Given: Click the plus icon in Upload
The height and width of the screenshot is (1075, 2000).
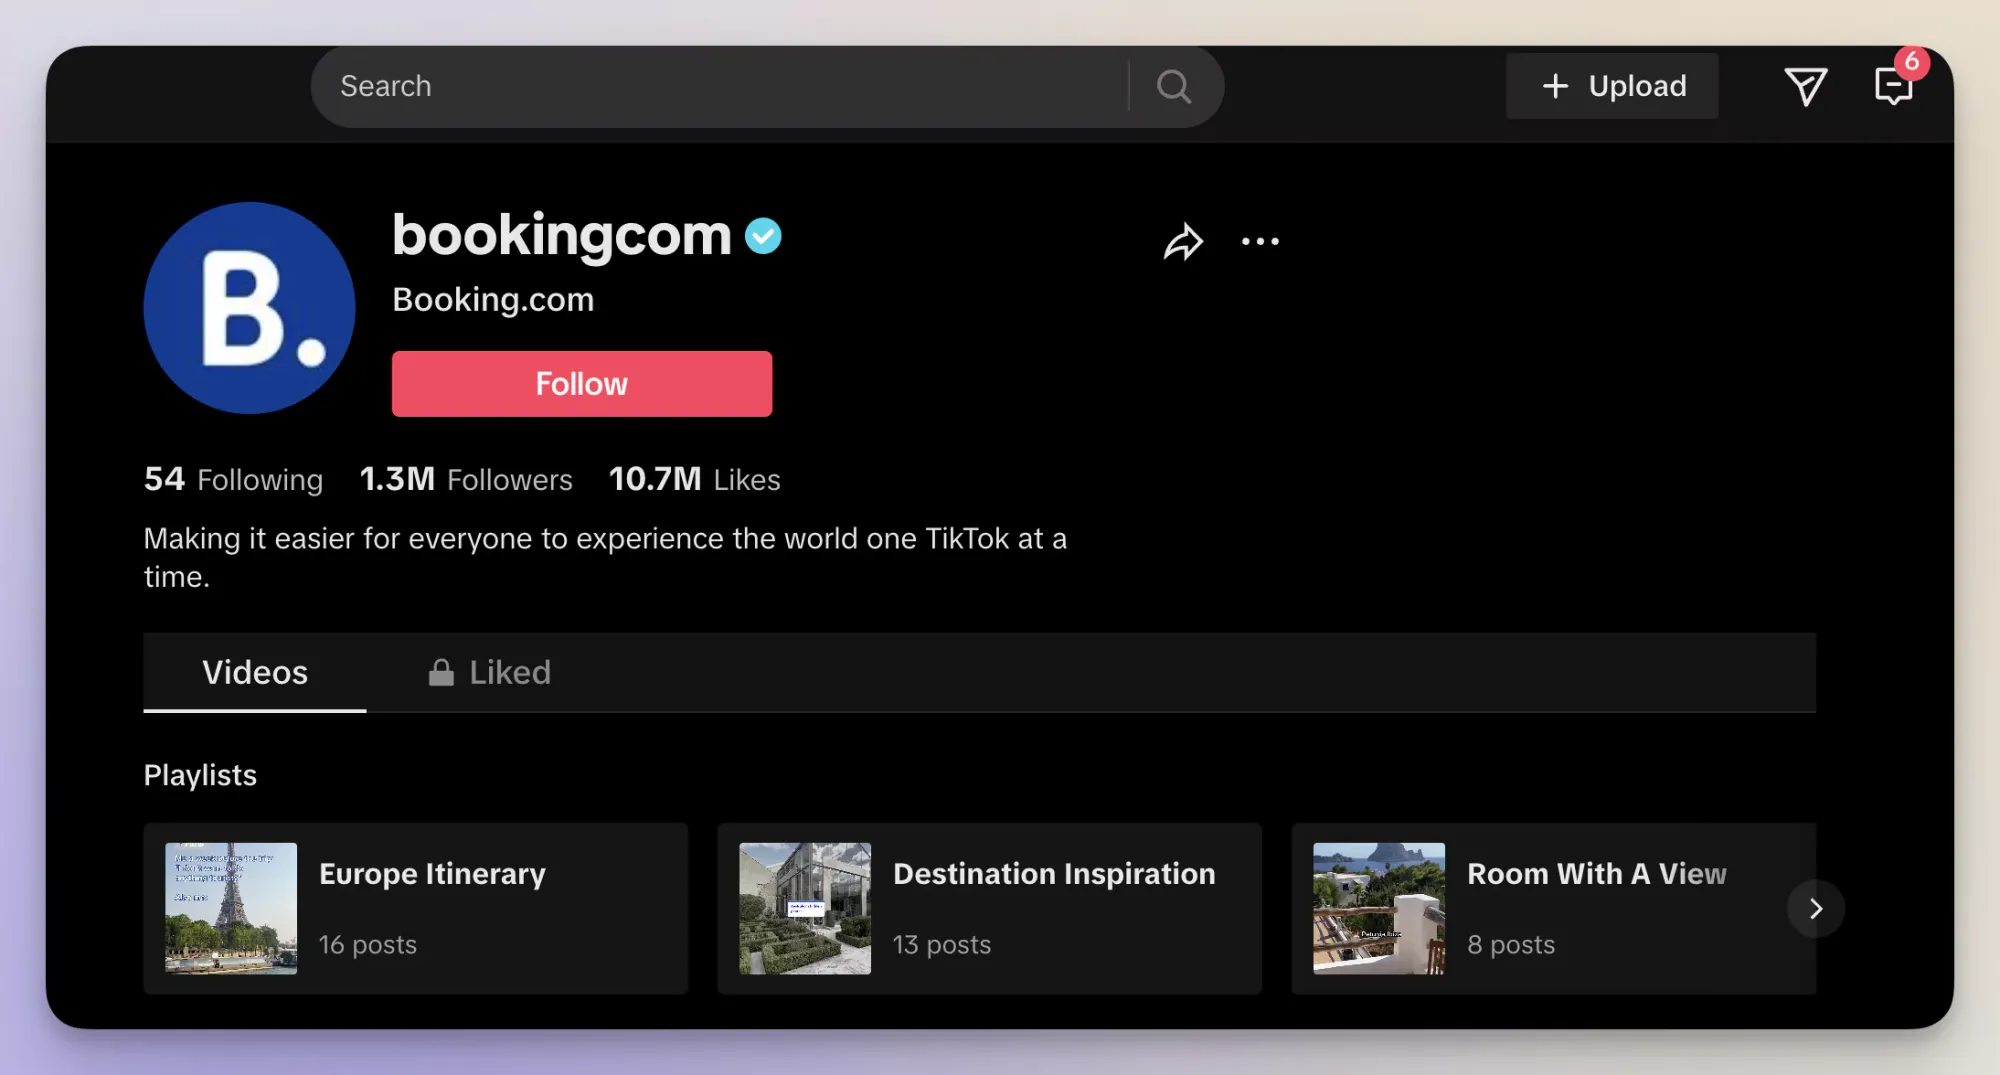Looking at the screenshot, I should point(1555,86).
